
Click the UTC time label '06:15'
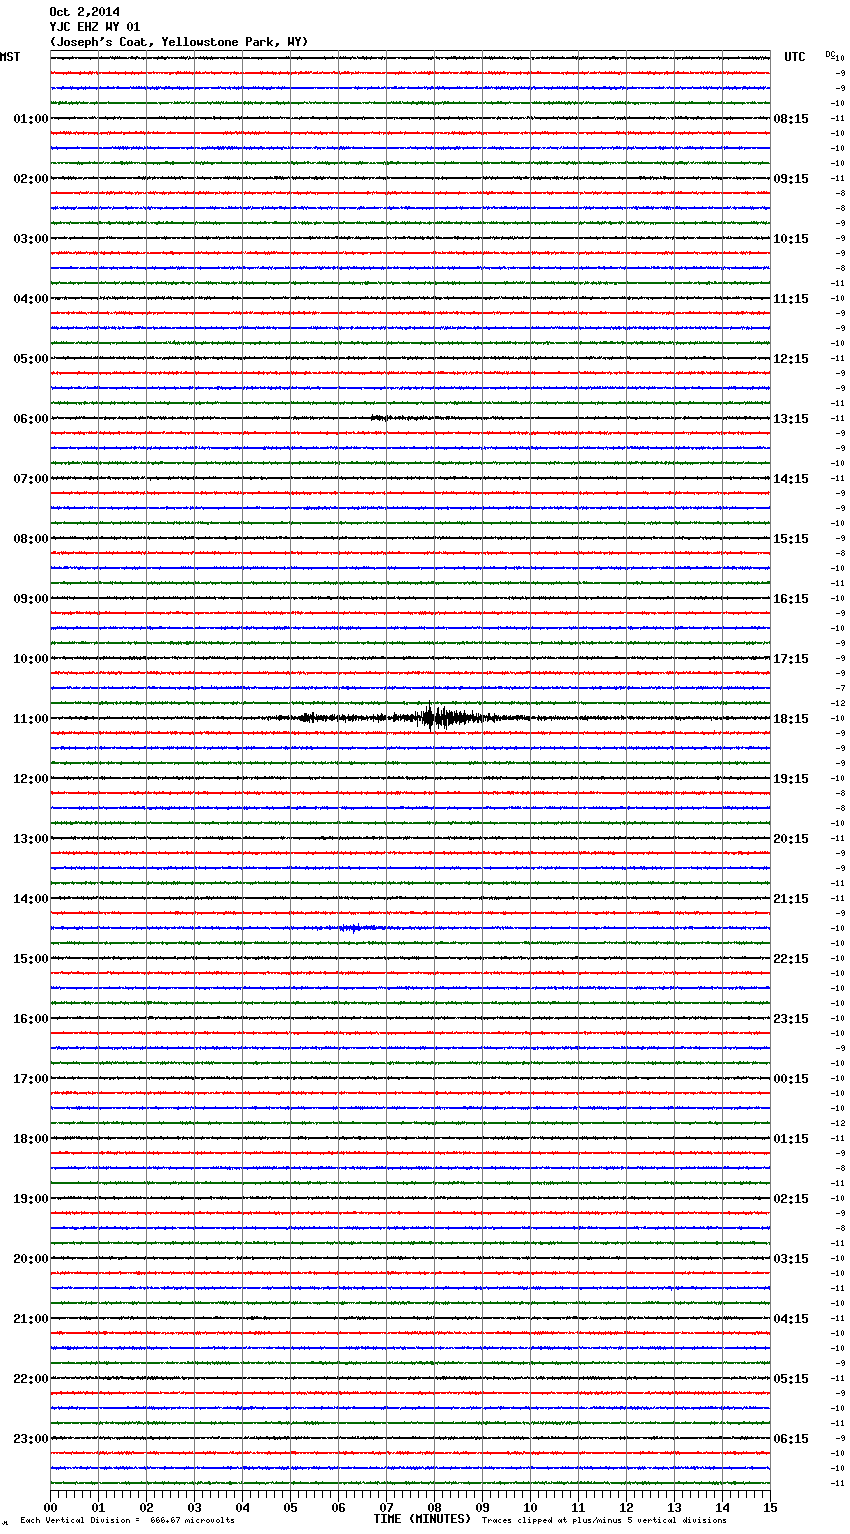(x=791, y=1439)
